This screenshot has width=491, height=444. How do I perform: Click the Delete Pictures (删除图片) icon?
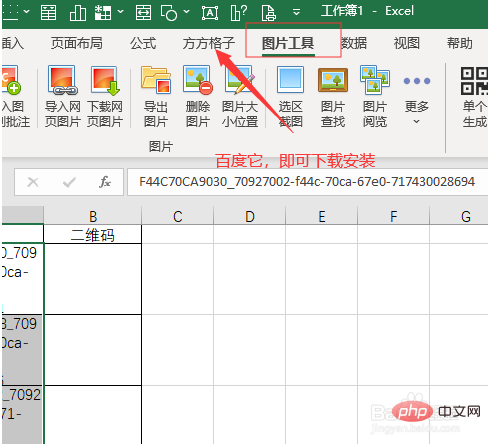point(198,80)
